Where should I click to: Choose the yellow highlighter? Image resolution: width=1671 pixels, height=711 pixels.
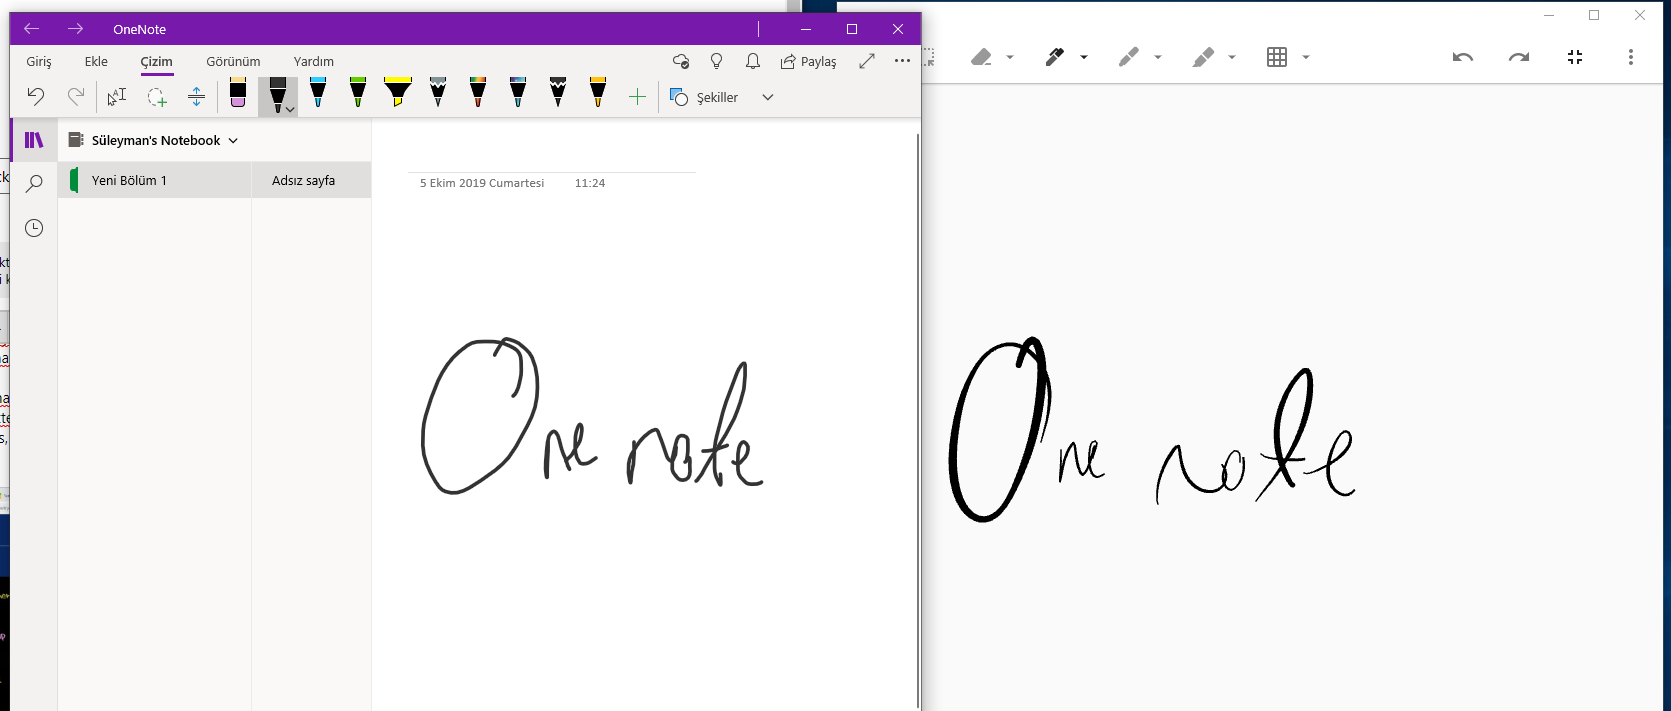[x=398, y=93]
